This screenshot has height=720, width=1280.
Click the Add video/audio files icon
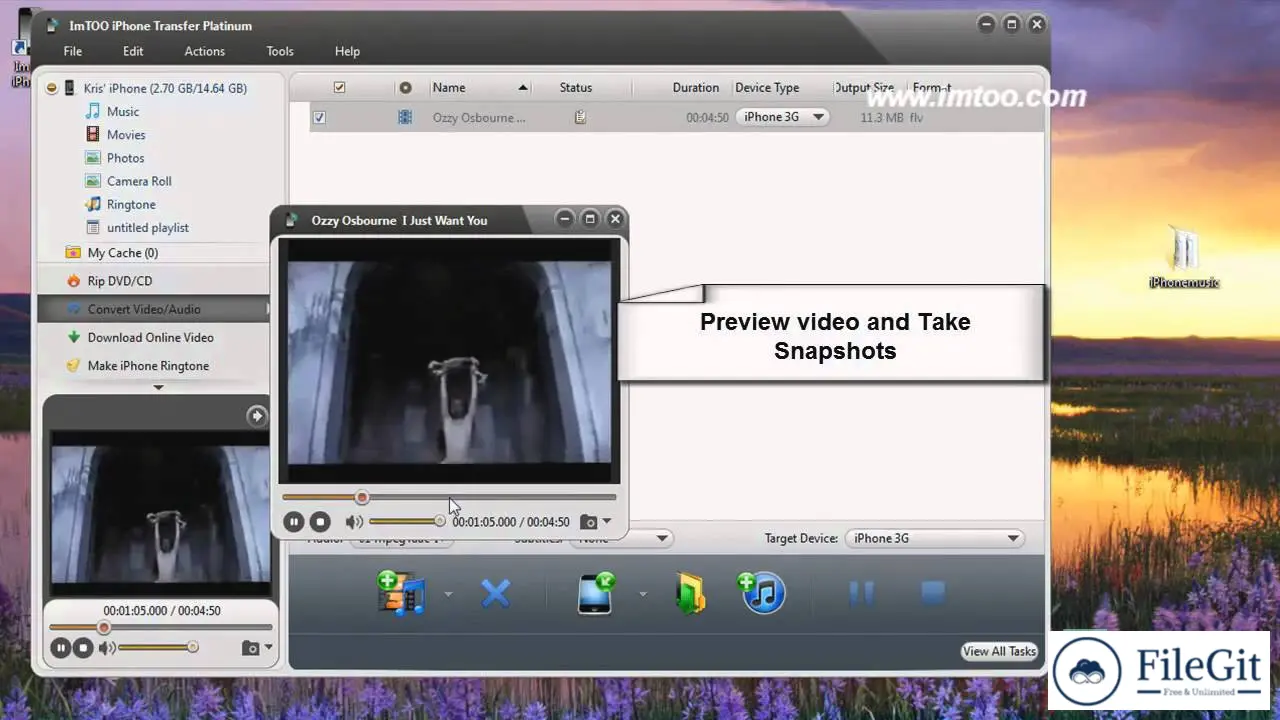[403, 593]
